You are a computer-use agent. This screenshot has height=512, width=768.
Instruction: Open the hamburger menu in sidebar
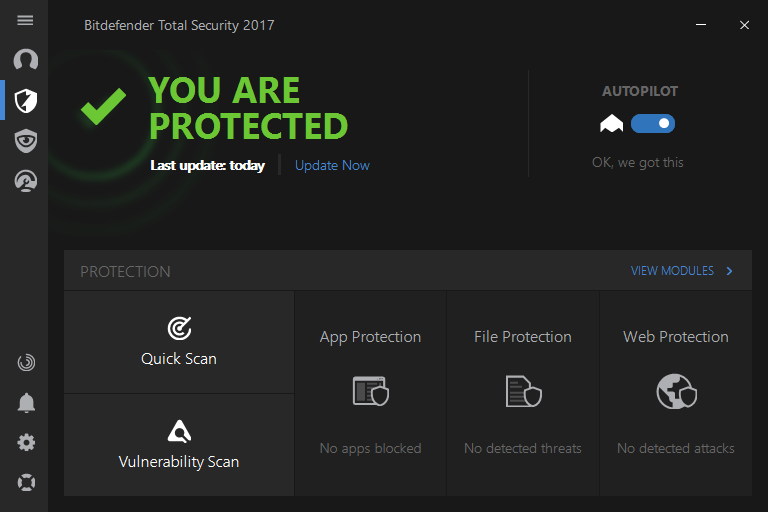click(26, 20)
